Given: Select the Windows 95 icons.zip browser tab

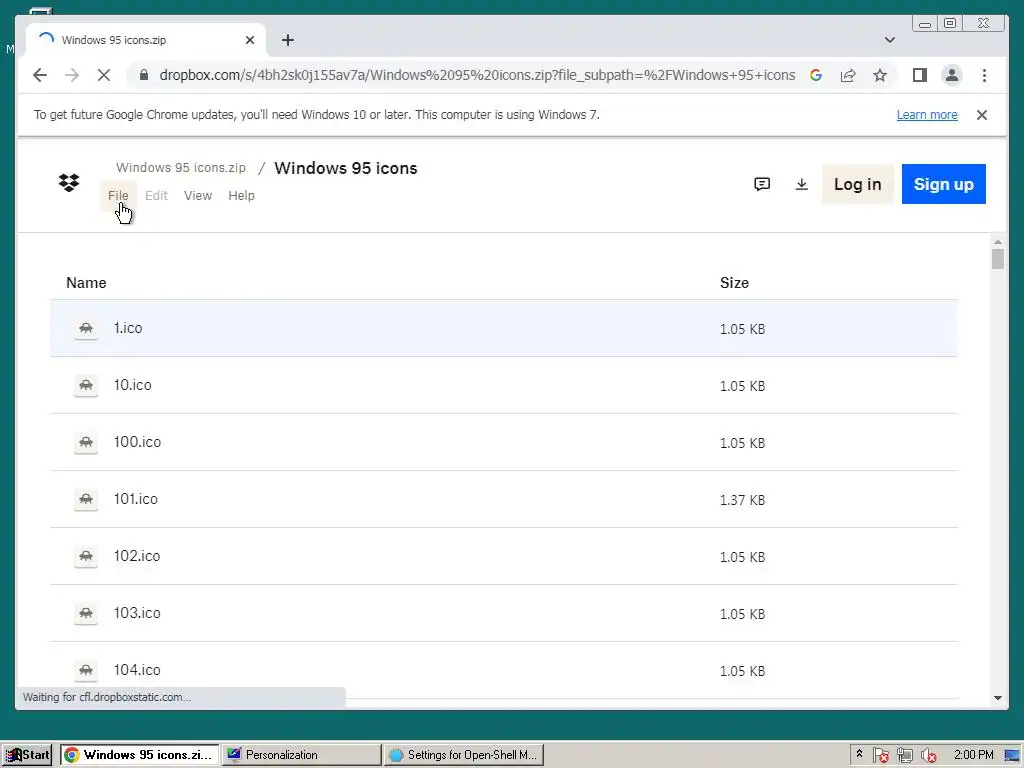Looking at the screenshot, I should coord(146,40).
